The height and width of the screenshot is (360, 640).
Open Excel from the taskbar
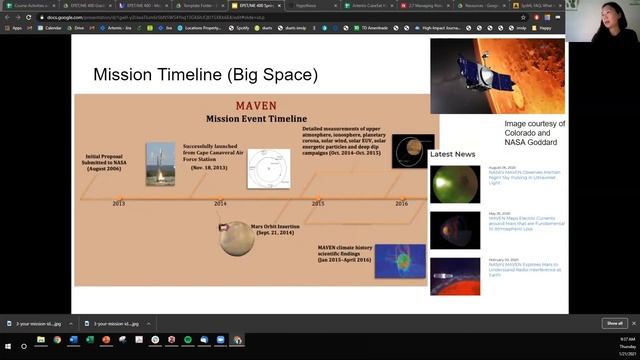(x=90, y=340)
